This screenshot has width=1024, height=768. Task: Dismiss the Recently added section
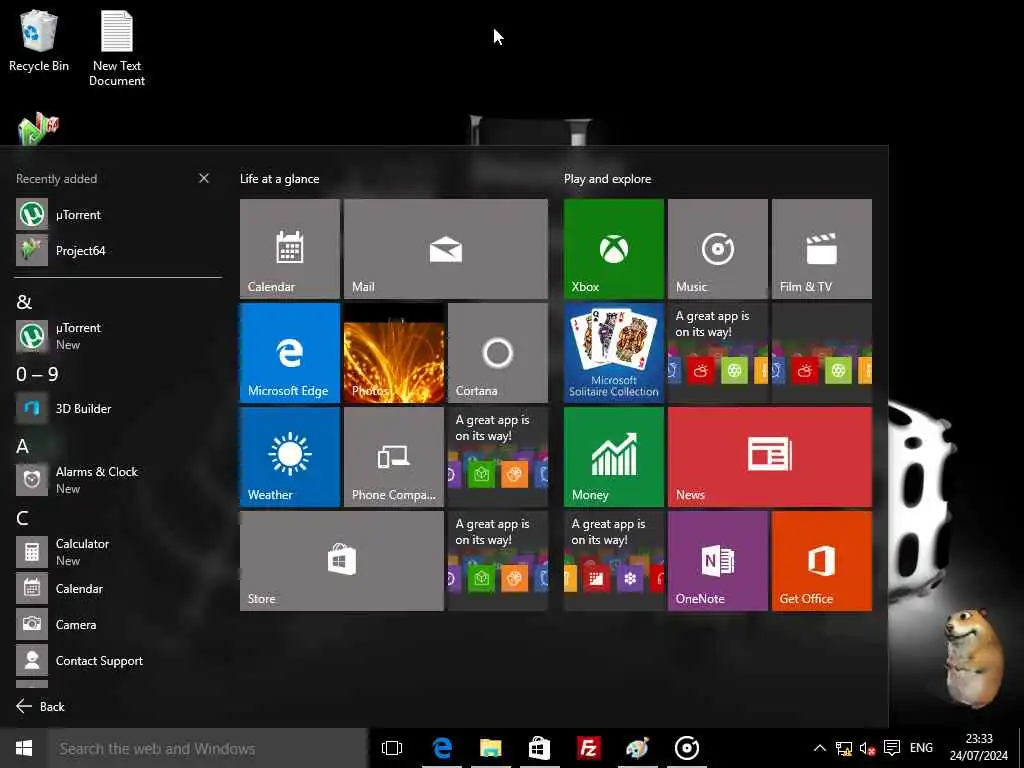(x=204, y=178)
